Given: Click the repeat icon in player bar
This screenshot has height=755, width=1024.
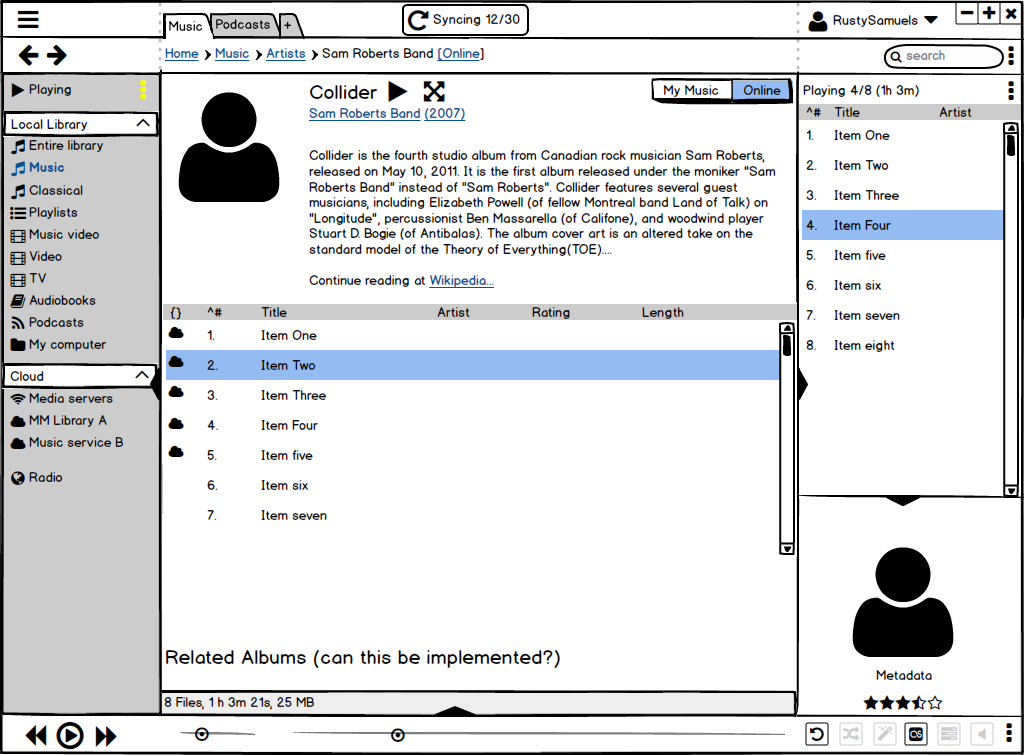Looking at the screenshot, I should (817, 735).
